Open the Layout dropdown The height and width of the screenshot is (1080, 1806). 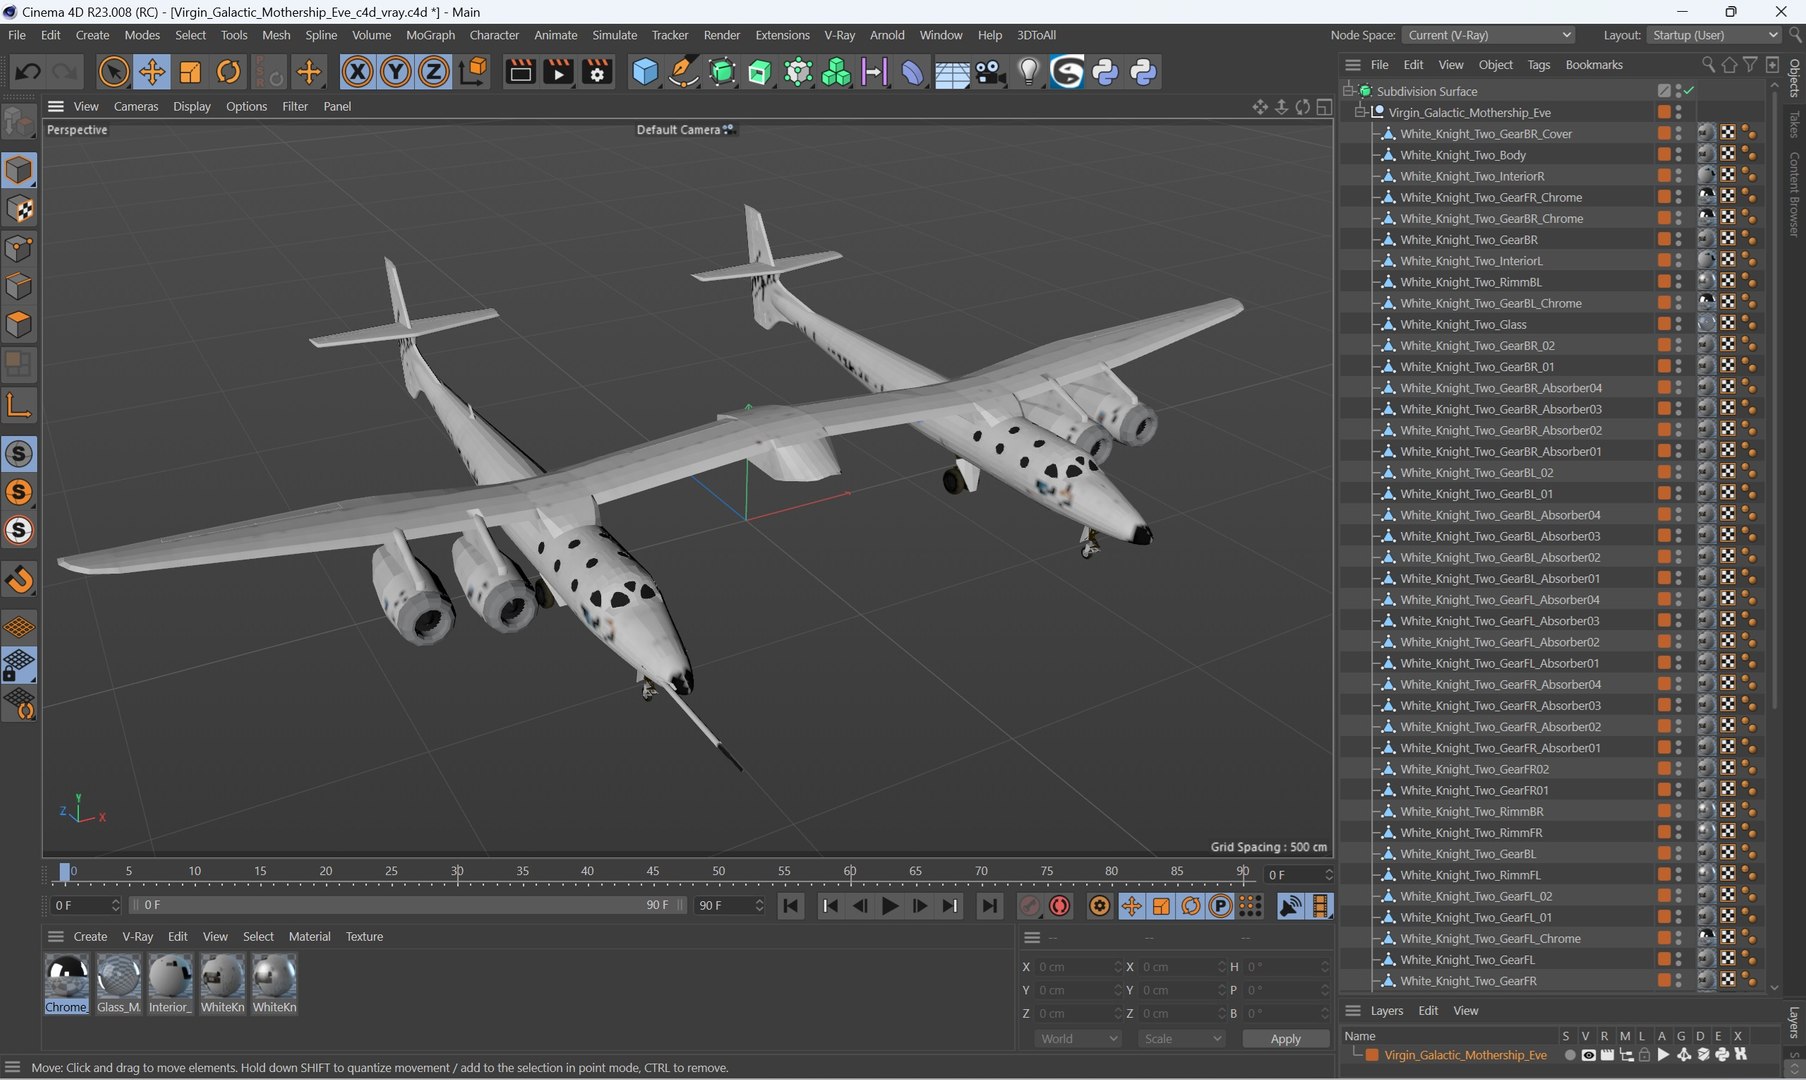[1713, 35]
